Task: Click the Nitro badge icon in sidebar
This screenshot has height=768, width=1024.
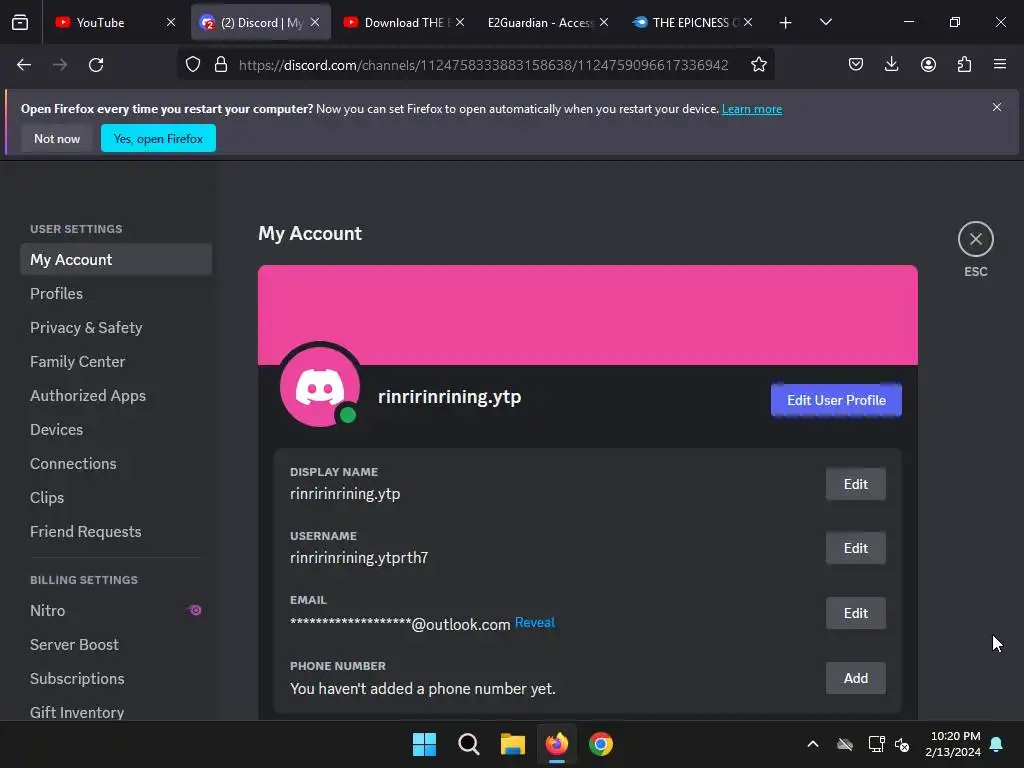Action: pyautogui.click(x=195, y=610)
